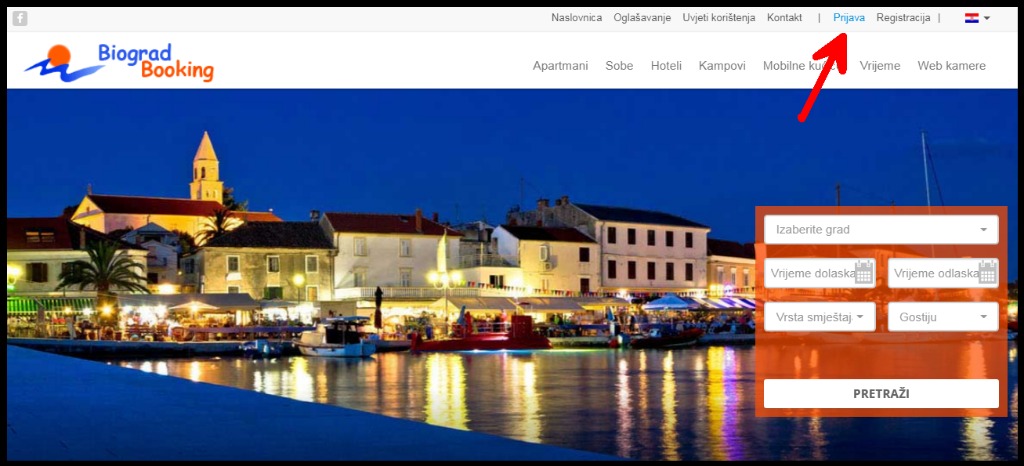Click the Vrijeme dolaska input field

pos(810,272)
